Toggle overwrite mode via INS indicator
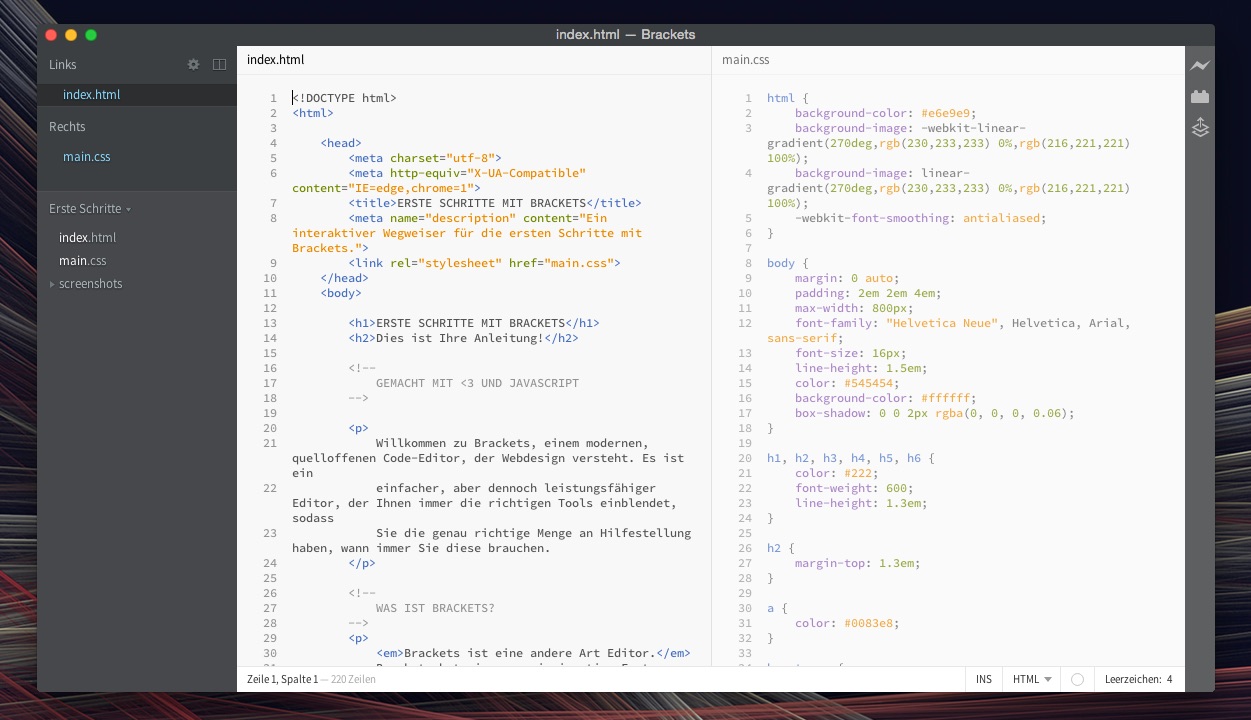This screenshot has height=720, width=1251. pyautogui.click(x=983, y=679)
